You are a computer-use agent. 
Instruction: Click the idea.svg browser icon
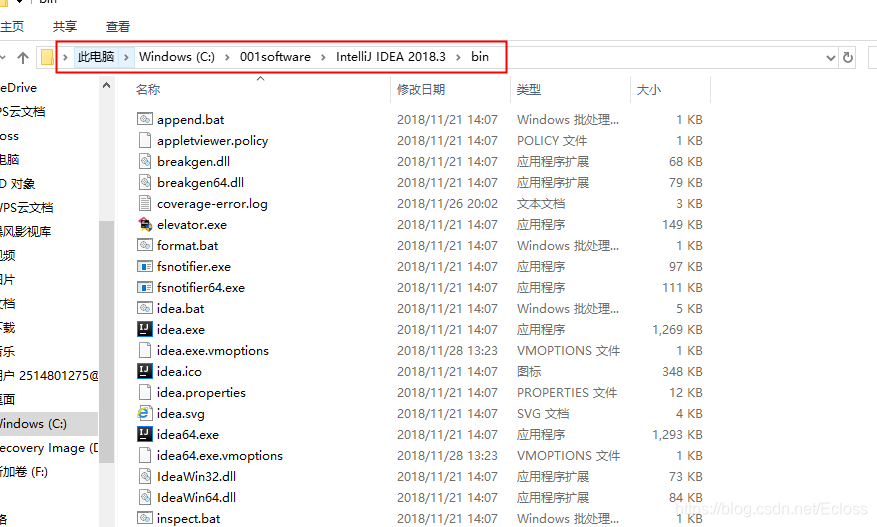145,413
